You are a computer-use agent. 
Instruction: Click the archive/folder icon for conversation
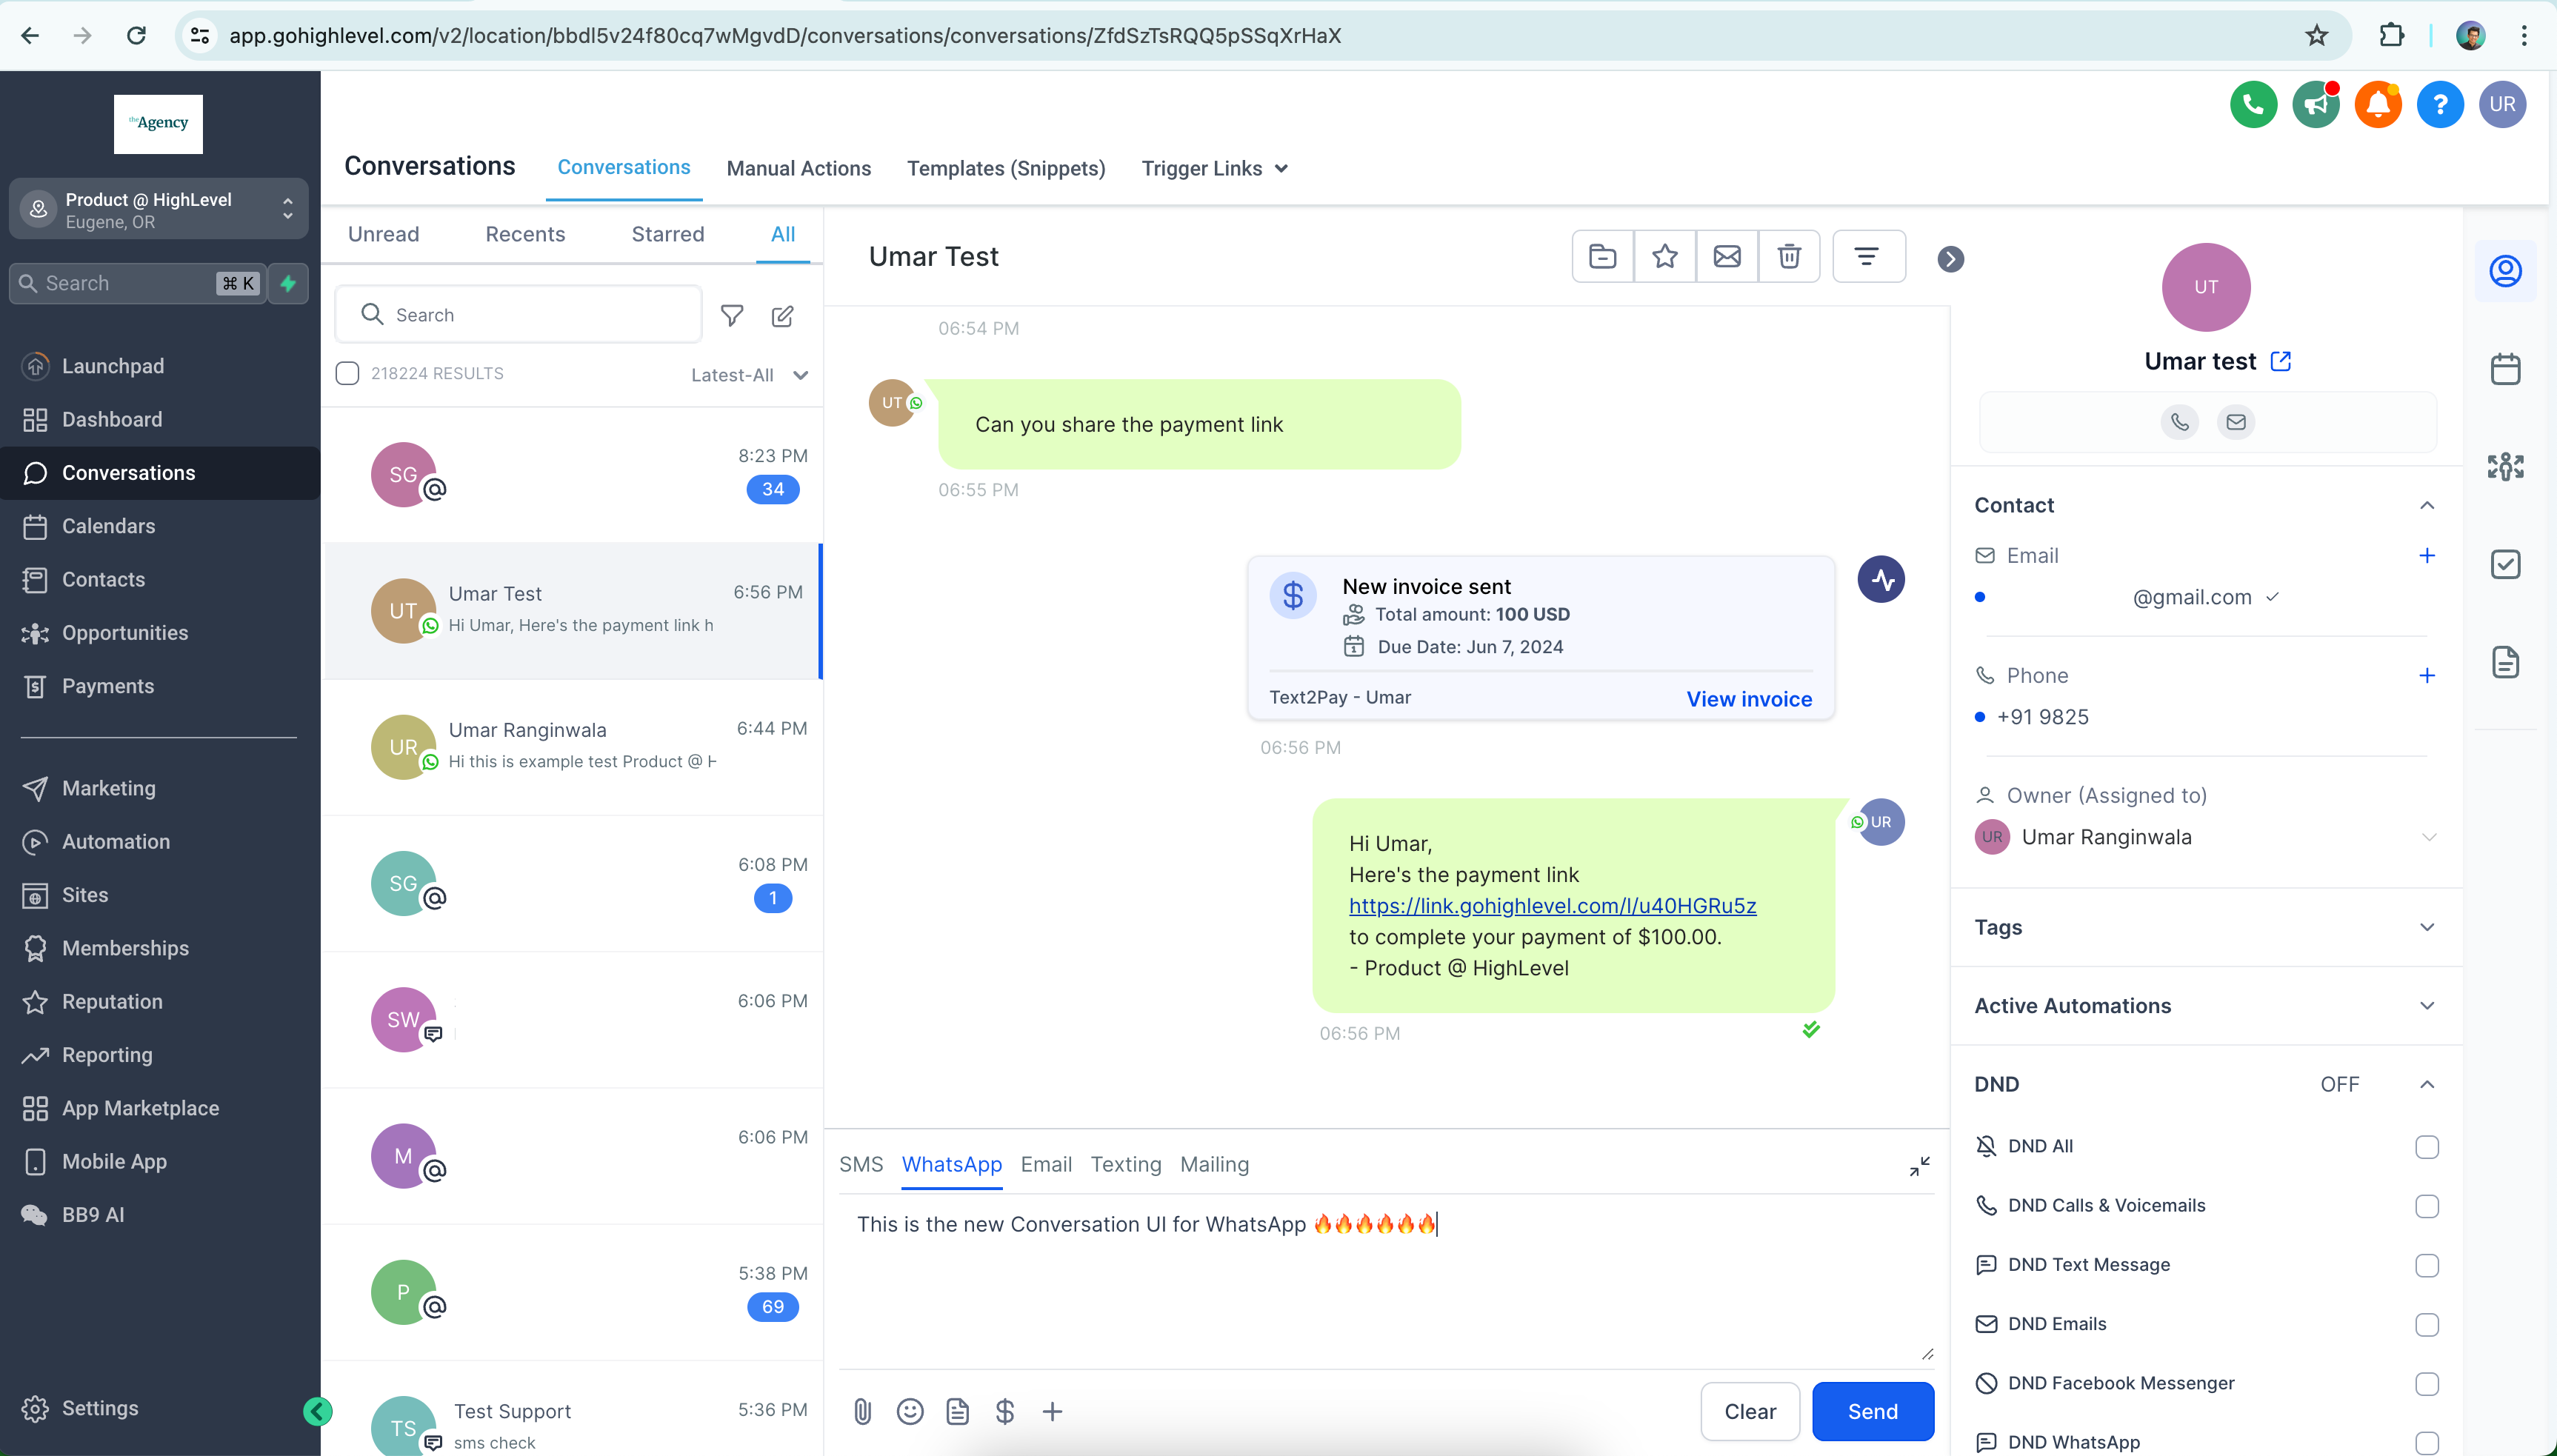pyautogui.click(x=1601, y=256)
